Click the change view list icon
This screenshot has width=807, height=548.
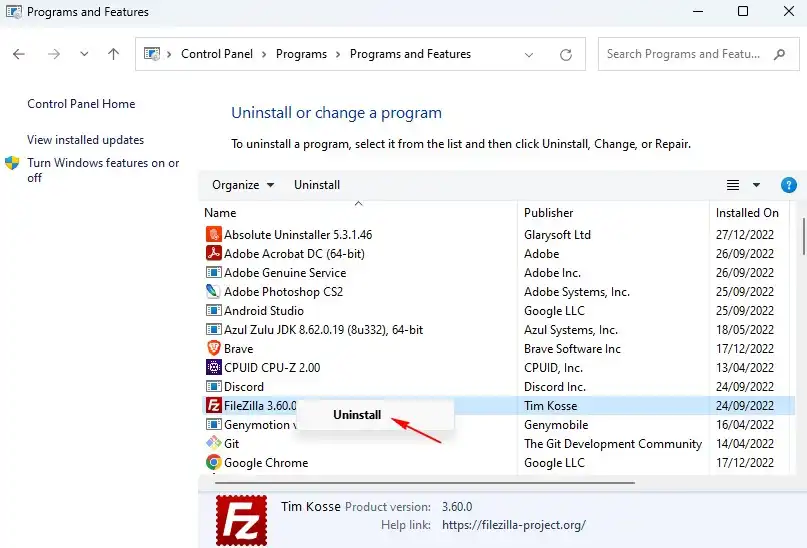pyautogui.click(x=733, y=185)
